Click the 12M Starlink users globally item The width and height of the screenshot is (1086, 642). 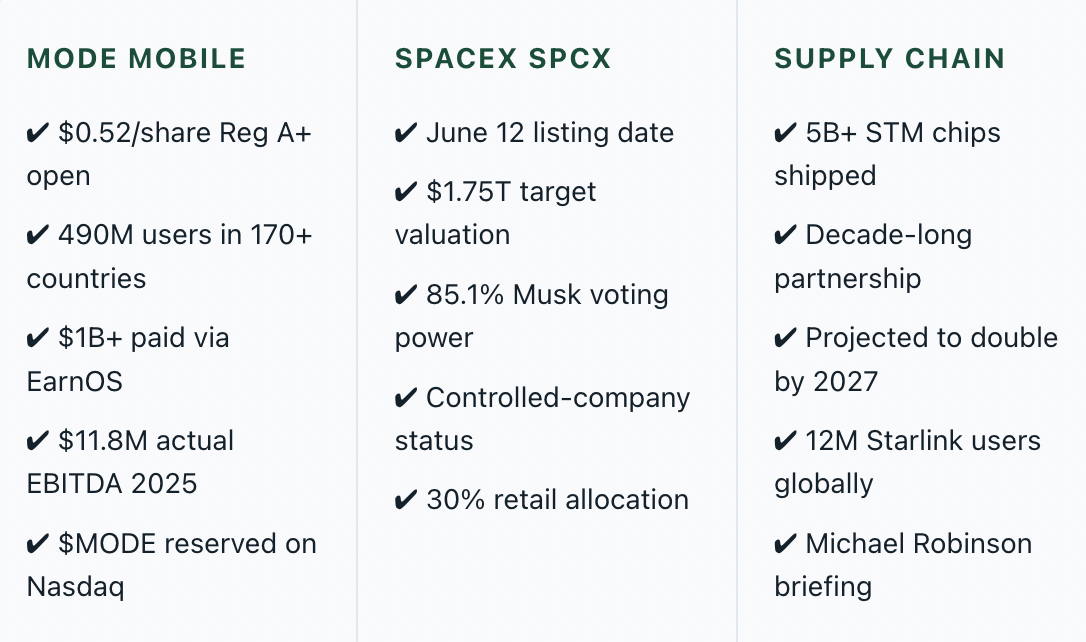tap(907, 462)
